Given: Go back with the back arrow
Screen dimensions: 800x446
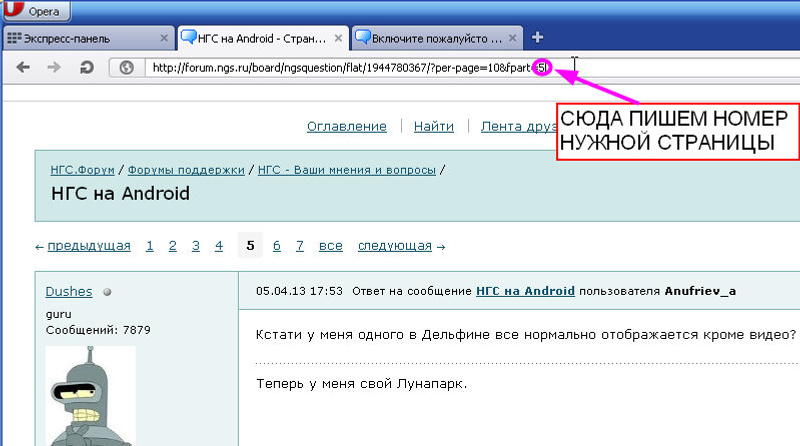Looking at the screenshot, I should click(x=23, y=67).
